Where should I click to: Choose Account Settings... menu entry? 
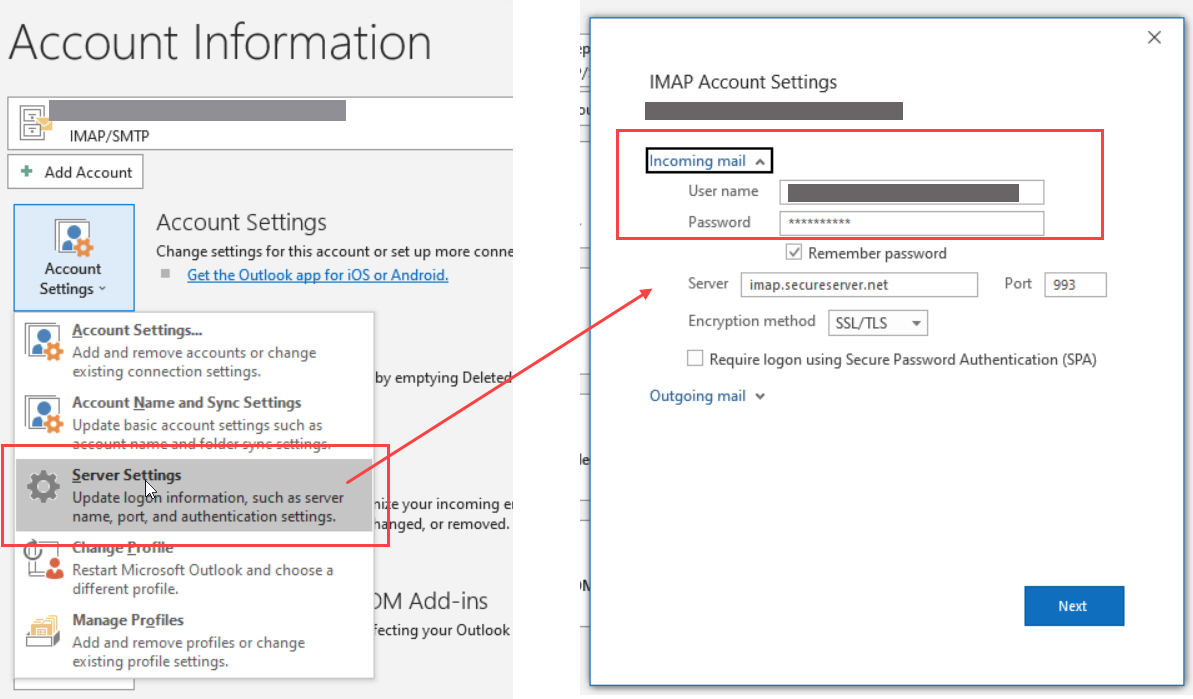coord(194,350)
